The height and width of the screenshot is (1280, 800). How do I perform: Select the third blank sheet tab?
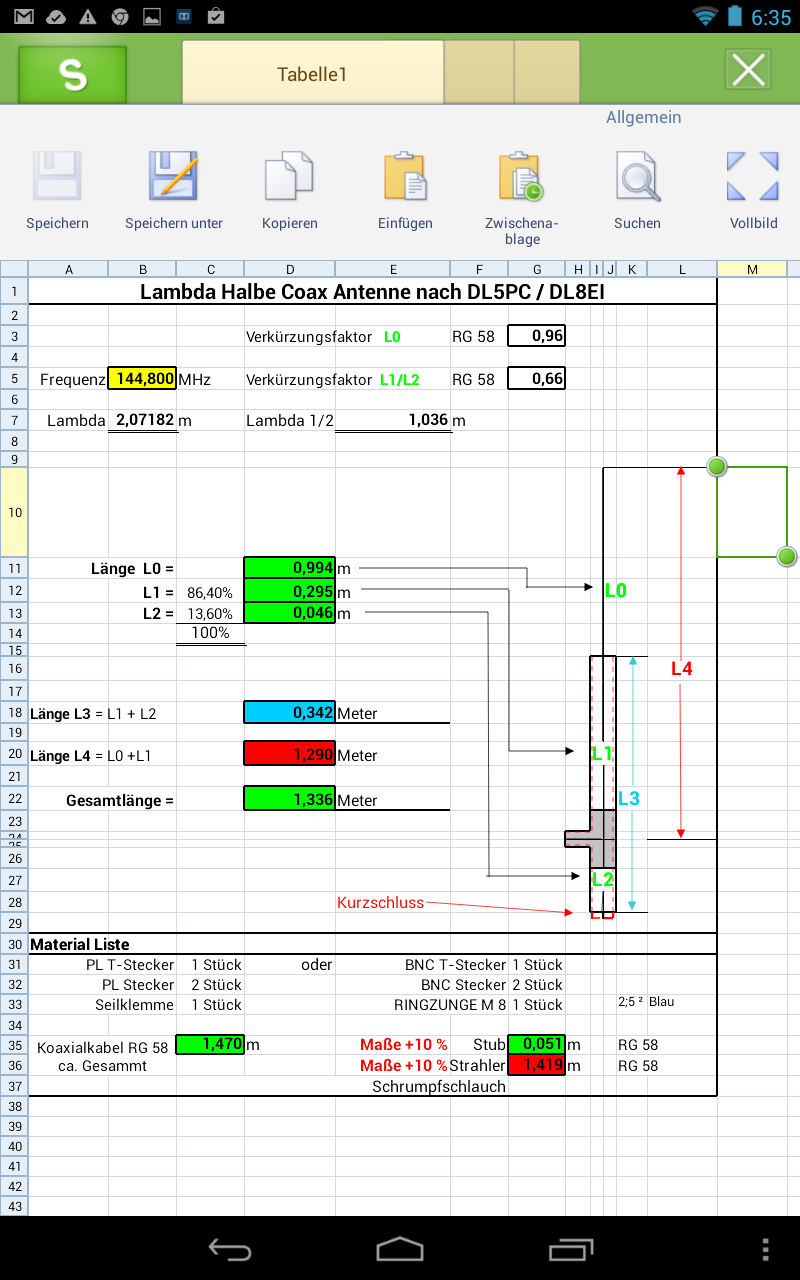click(x=547, y=73)
